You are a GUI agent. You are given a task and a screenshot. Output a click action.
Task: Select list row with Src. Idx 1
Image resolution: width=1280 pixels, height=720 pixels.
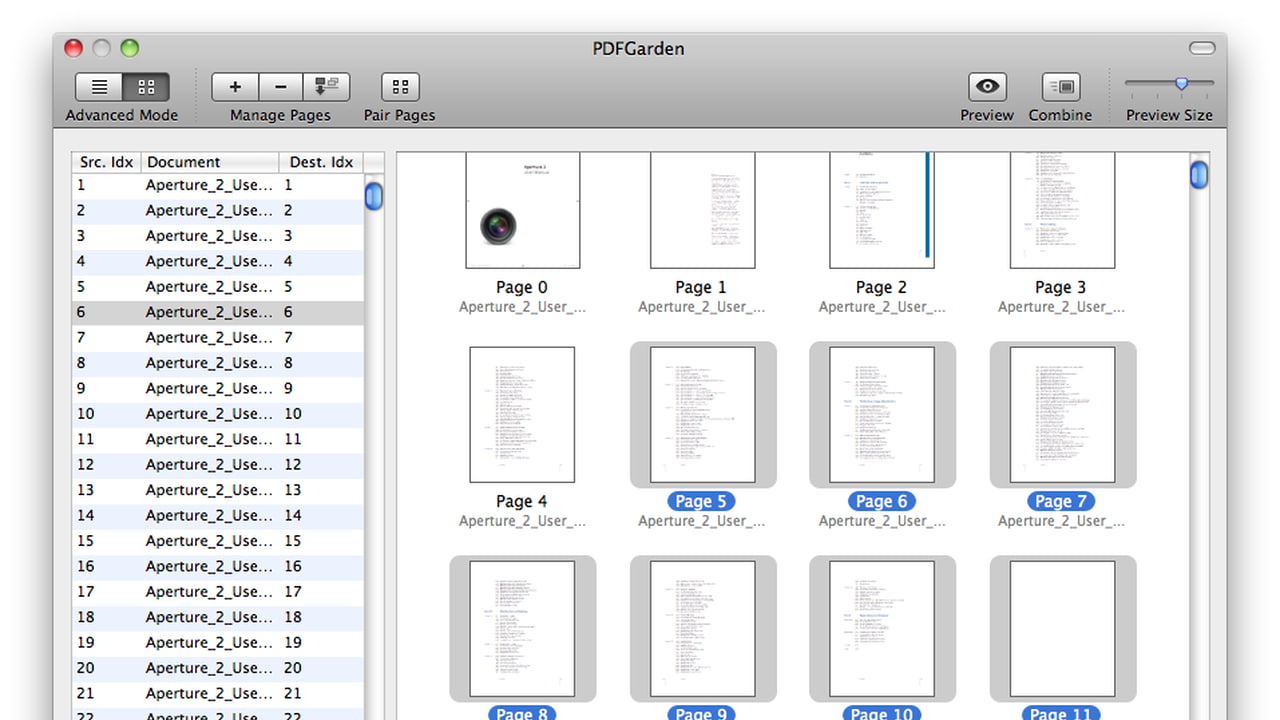tap(218, 185)
